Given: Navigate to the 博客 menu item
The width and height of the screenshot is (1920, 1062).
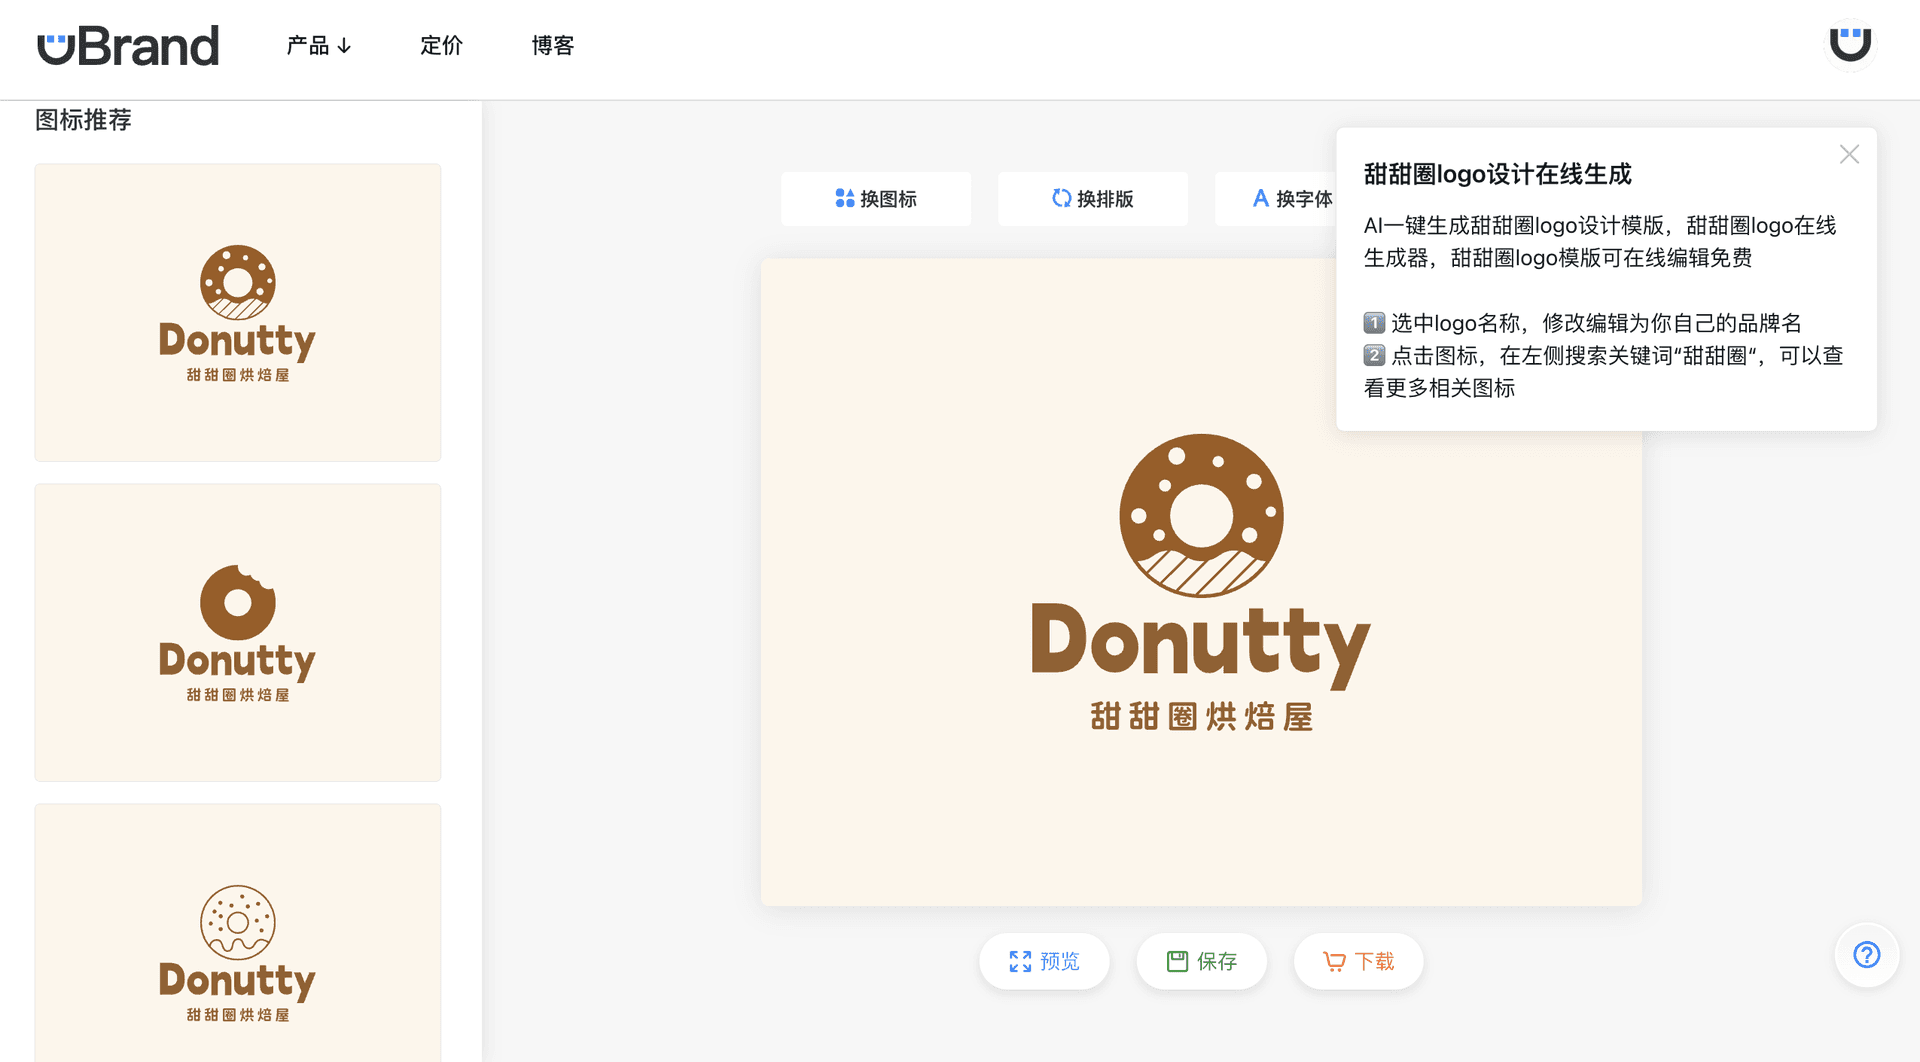Looking at the screenshot, I should 553,45.
